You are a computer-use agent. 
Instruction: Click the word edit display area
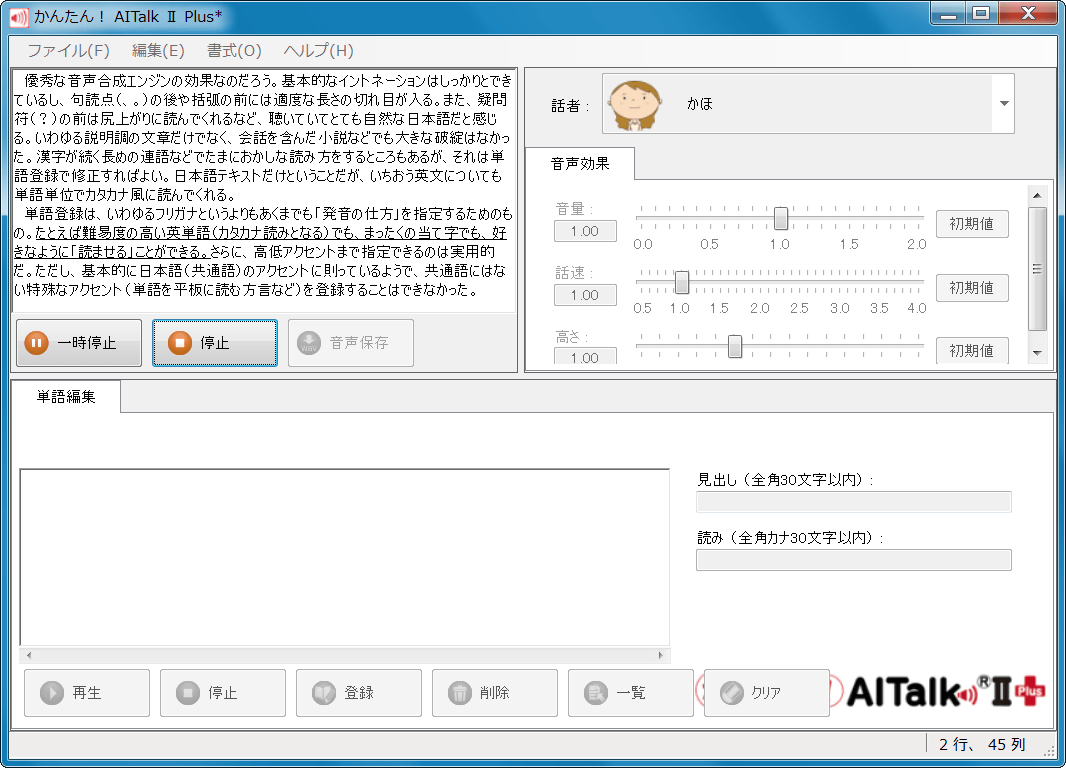pyautogui.click(x=345, y=557)
